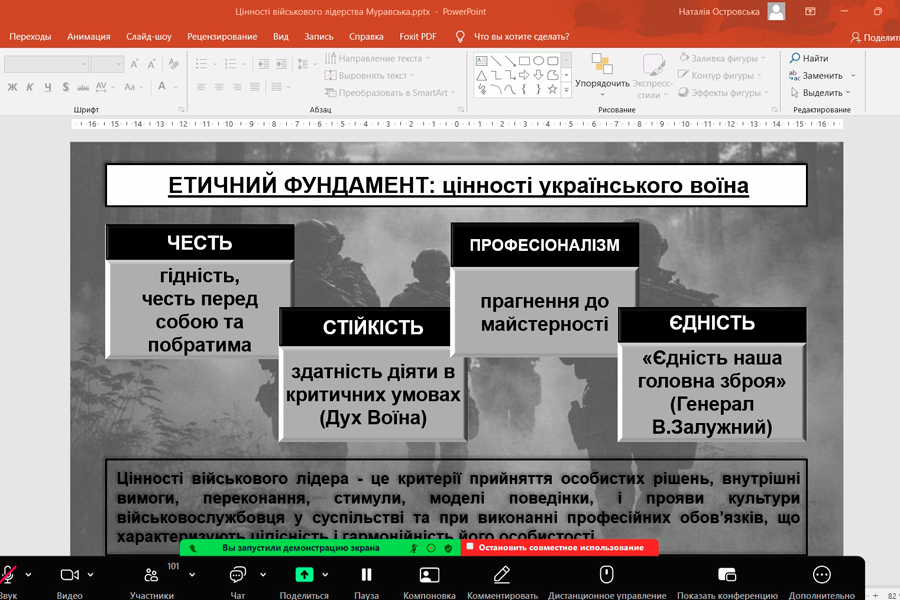Open Эффекты фигуры shape effects
900x600 pixels.
(x=723, y=92)
